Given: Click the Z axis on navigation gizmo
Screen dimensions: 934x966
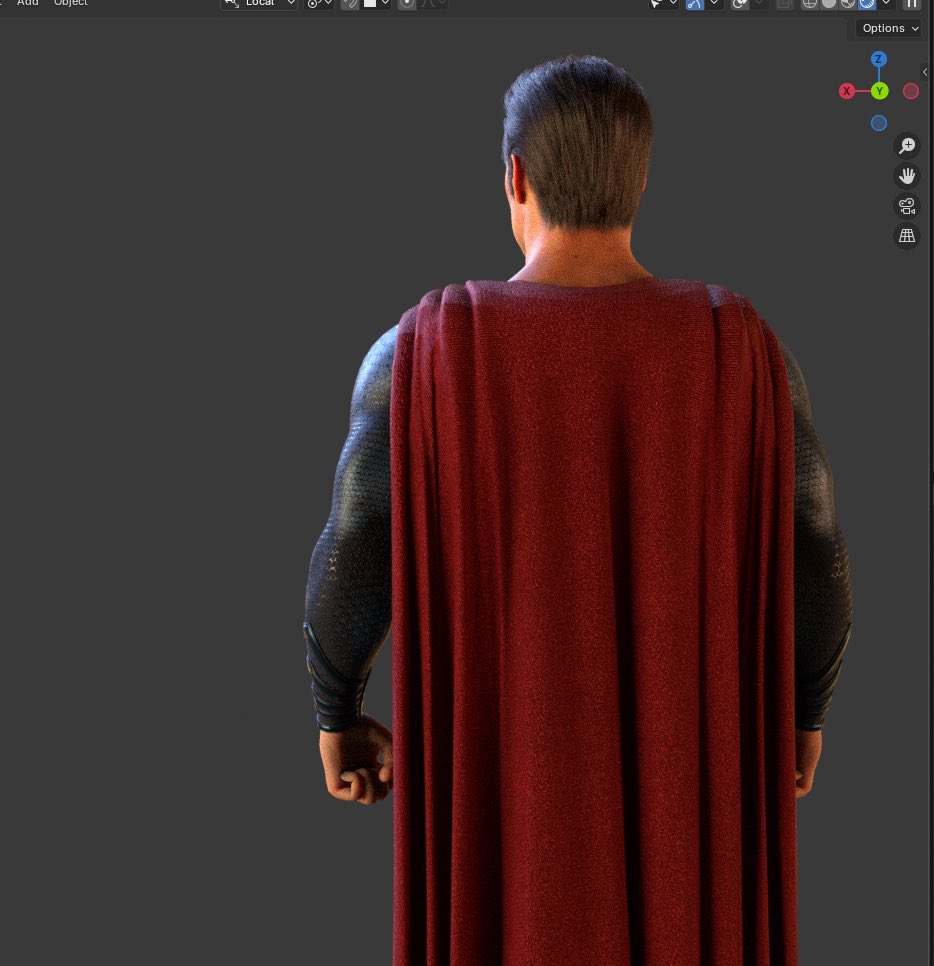Looking at the screenshot, I should click(x=878, y=60).
